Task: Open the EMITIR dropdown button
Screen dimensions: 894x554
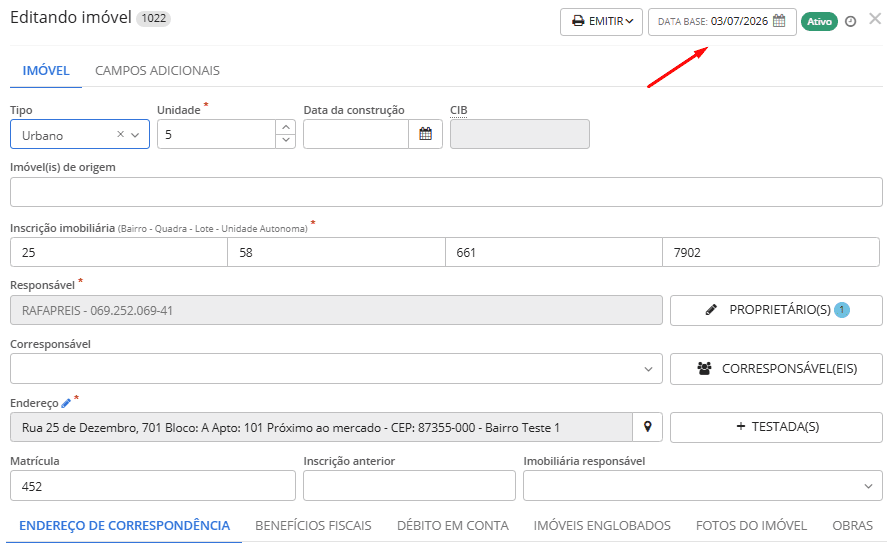Action: pyautogui.click(x=602, y=22)
